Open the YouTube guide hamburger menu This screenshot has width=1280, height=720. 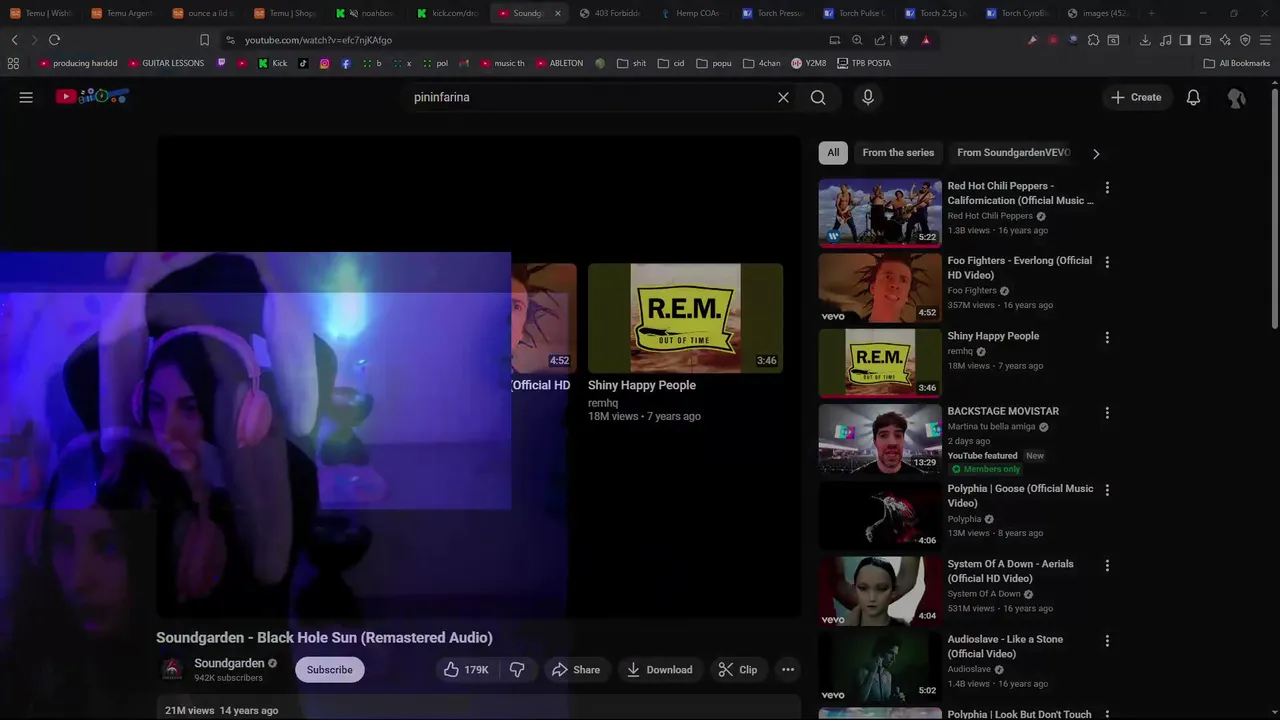(26, 97)
